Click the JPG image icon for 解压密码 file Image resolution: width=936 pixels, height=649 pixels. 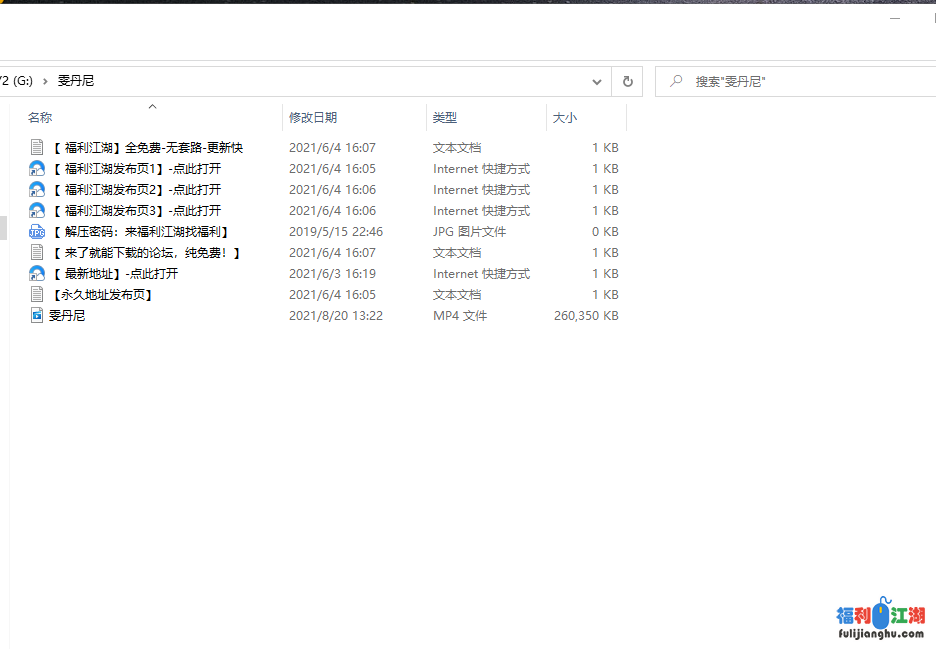click(x=37, y=232)
